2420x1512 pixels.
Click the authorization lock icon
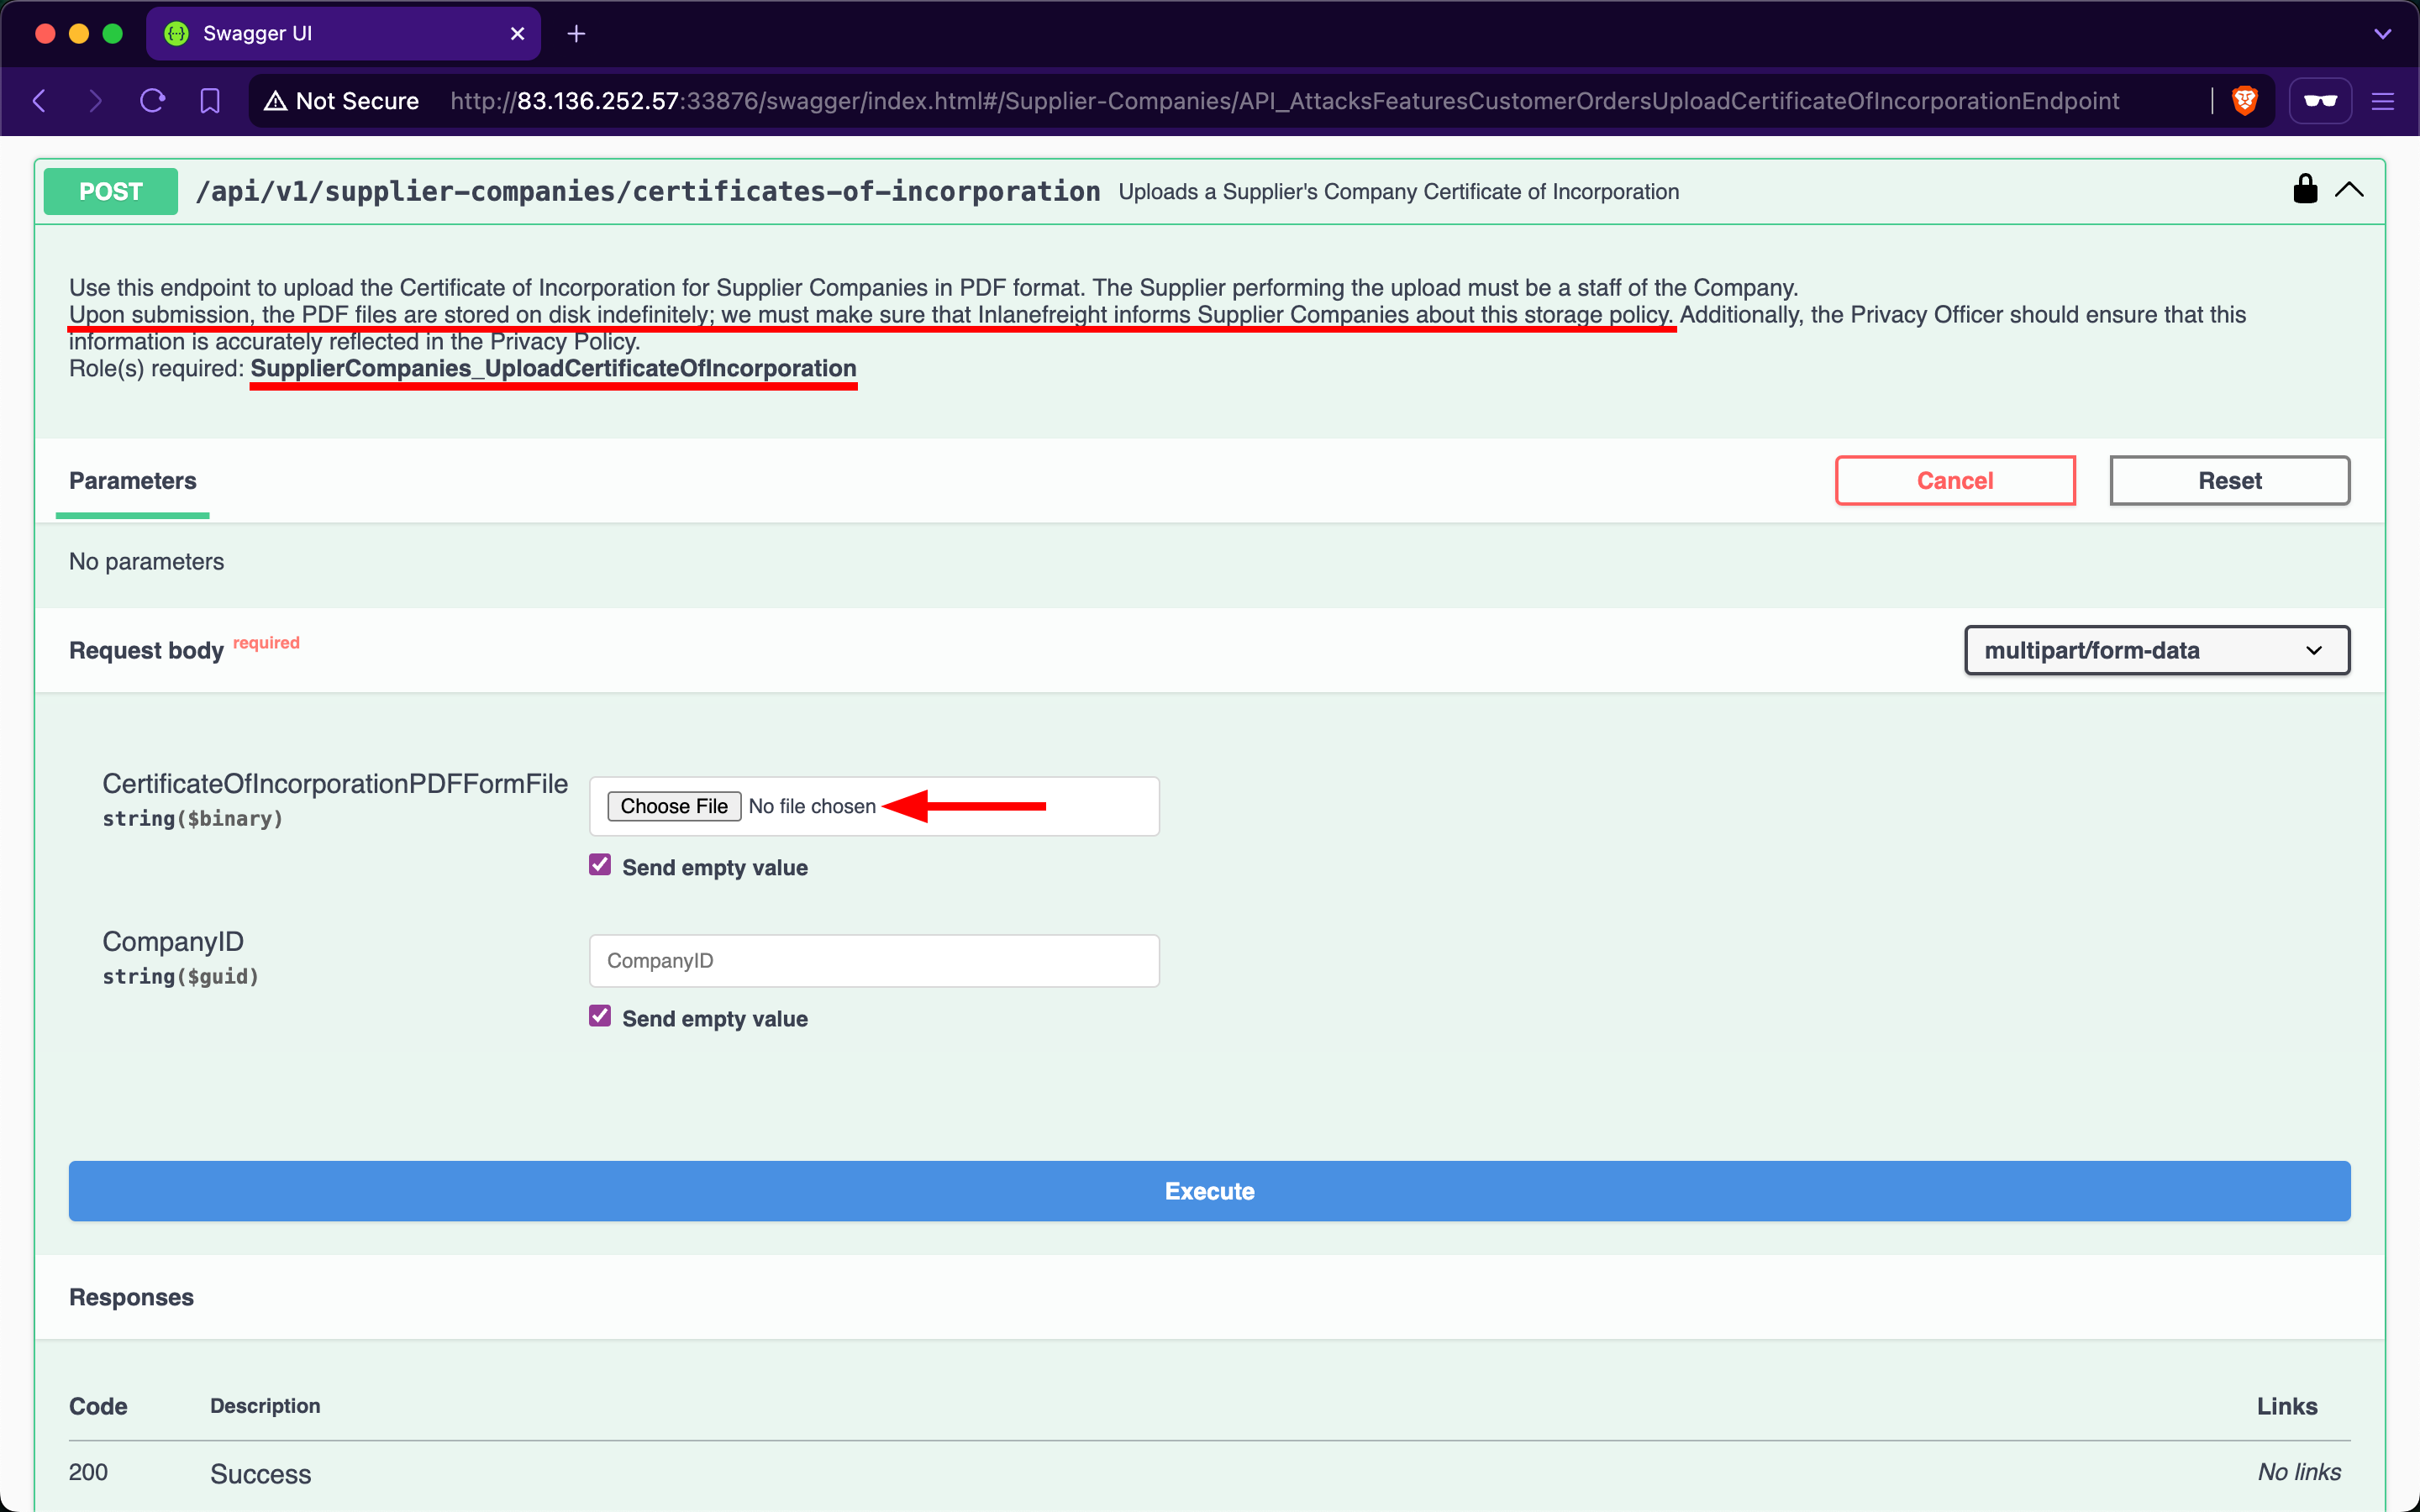[x=2305, y=189]
